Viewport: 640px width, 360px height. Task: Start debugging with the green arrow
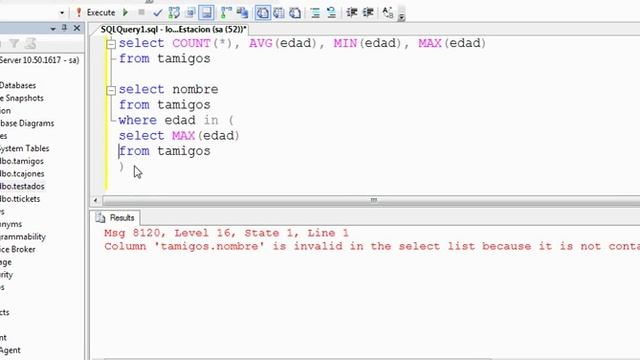[126, 13]
